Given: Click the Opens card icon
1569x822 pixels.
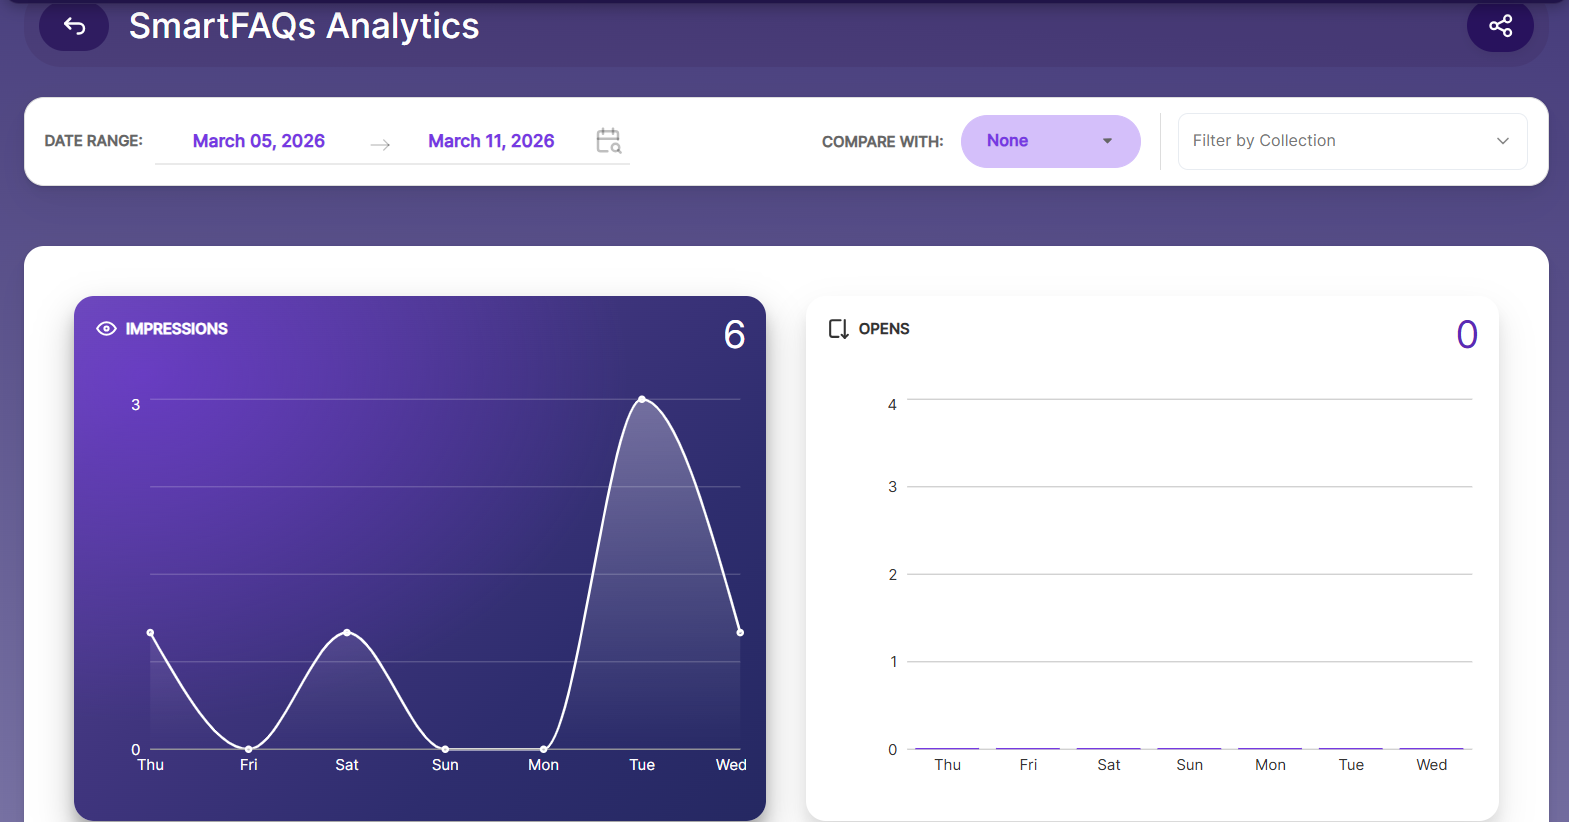Looking at the screenshot, I should pos(838,329).
